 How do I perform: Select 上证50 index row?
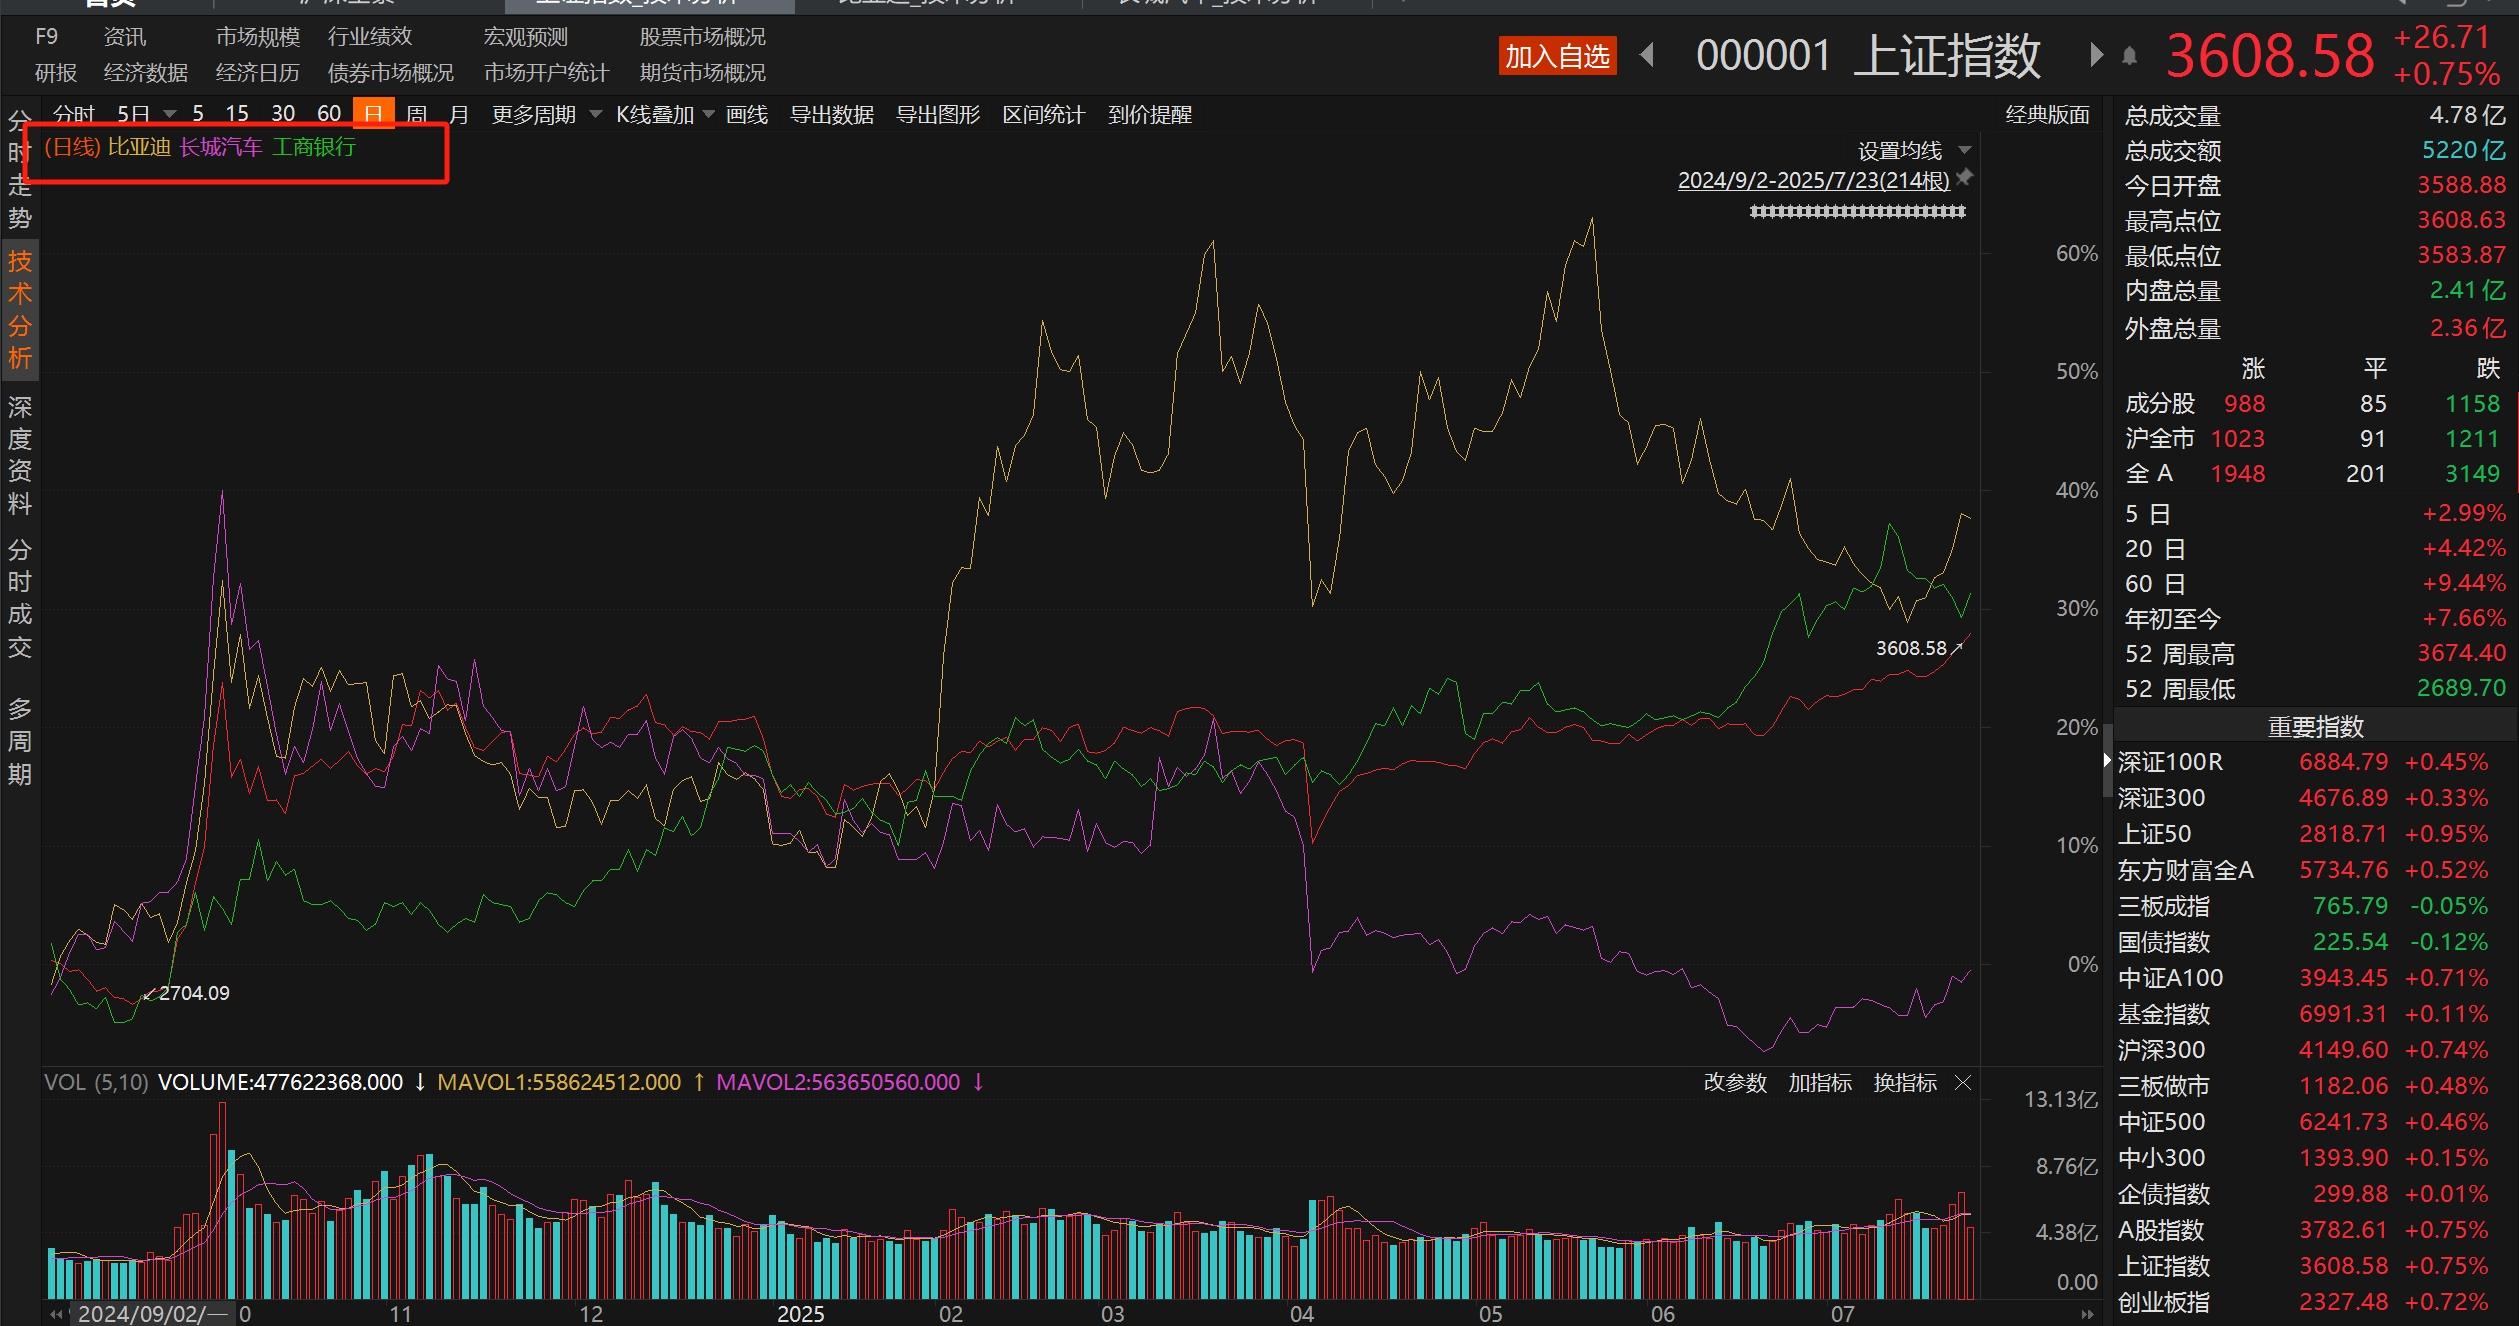pyautogui.click(x=2315, y=834)
